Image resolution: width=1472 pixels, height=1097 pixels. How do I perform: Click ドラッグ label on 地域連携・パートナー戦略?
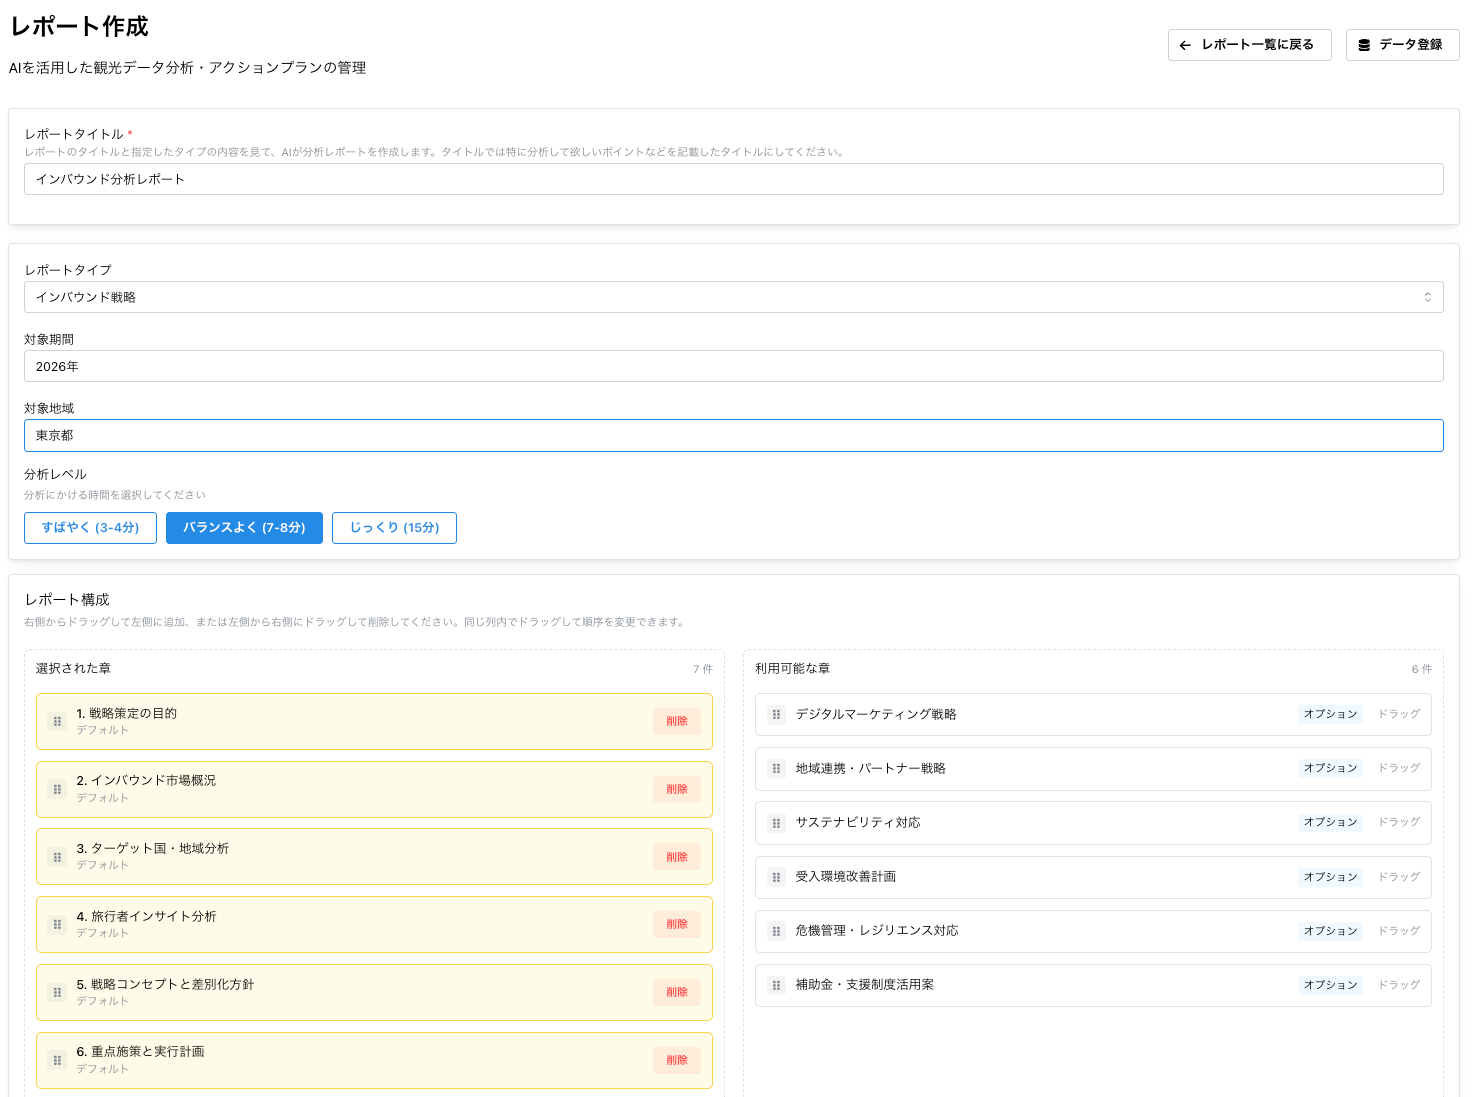[1399, 768]
